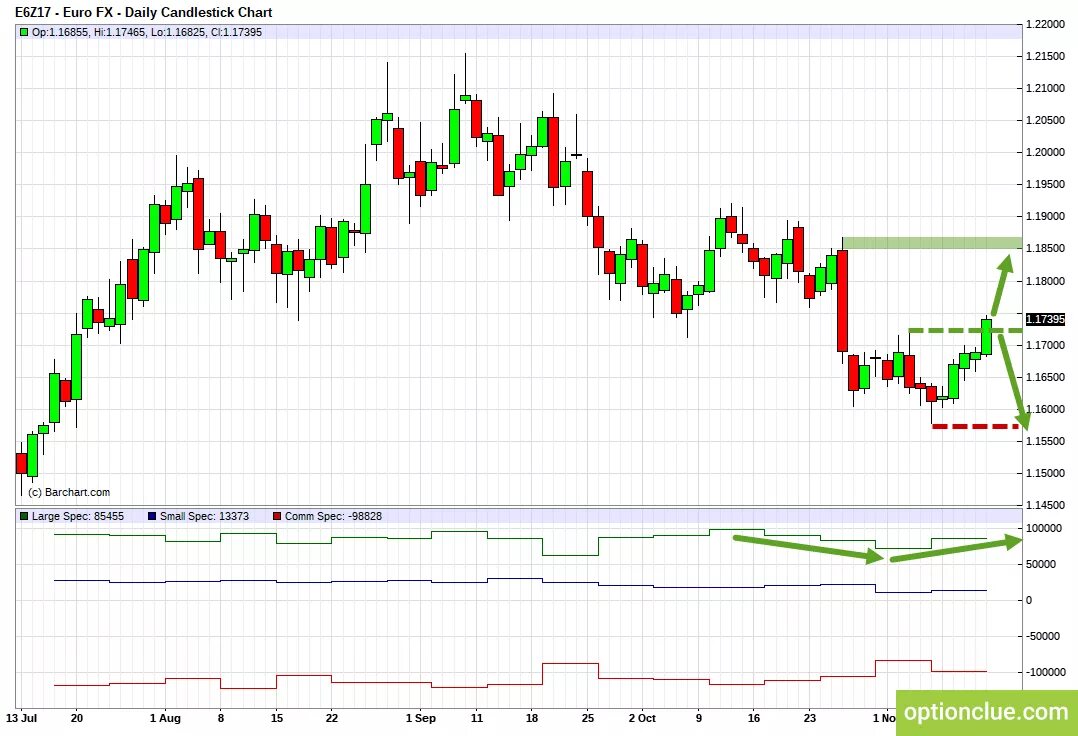The image size is (1078, 736).
Task: Click the 1.19500 price axis label
Action: pos(1045,185)
